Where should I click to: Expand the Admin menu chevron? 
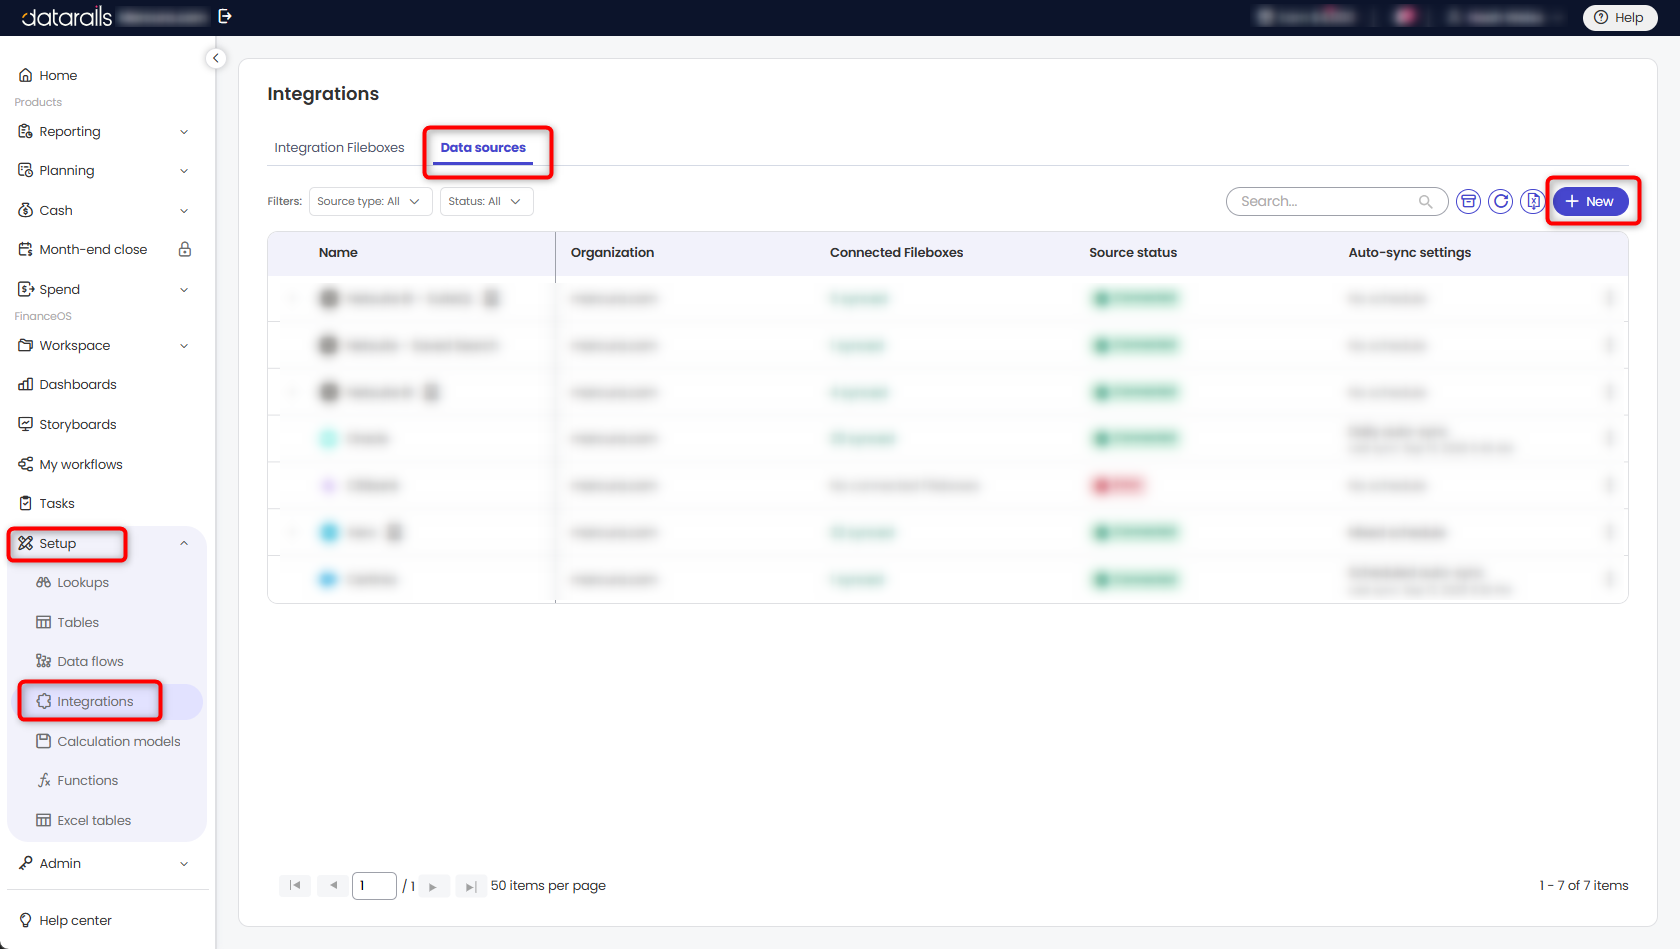tap(184, 864)
